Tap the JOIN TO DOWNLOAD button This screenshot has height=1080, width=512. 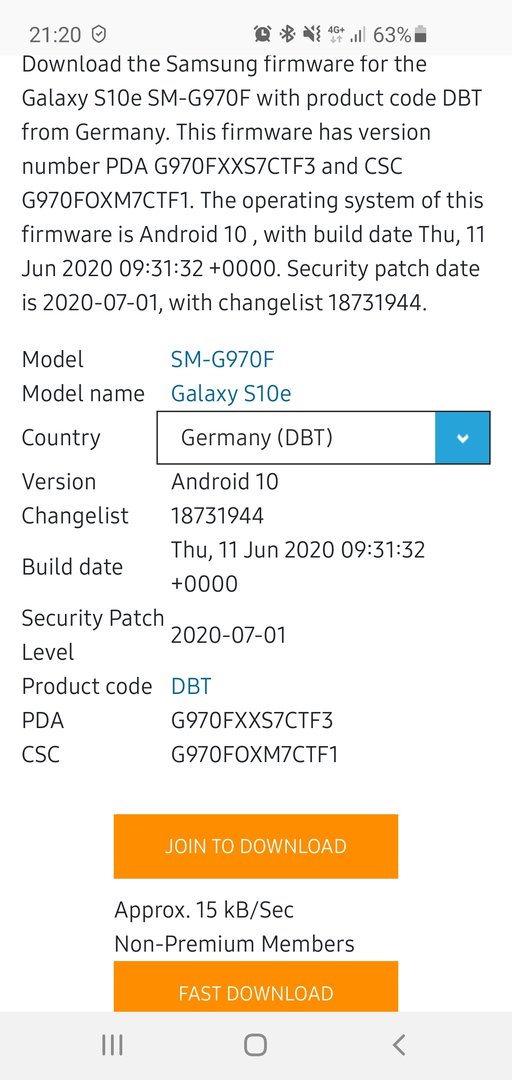click(x=256, y=846)
